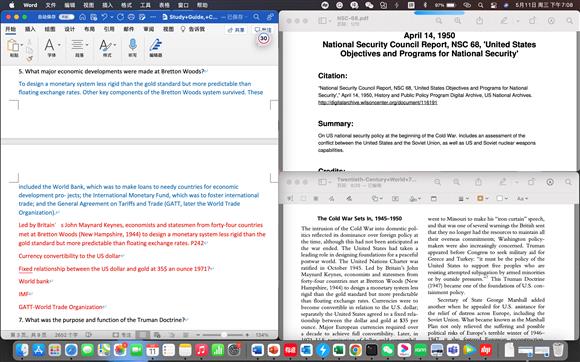Image resolution: width=580 pixels, height=362 pixels.
Task: Expand the Paragraph group dropdown in Word ribbon
Action: (x=87, y=45)
